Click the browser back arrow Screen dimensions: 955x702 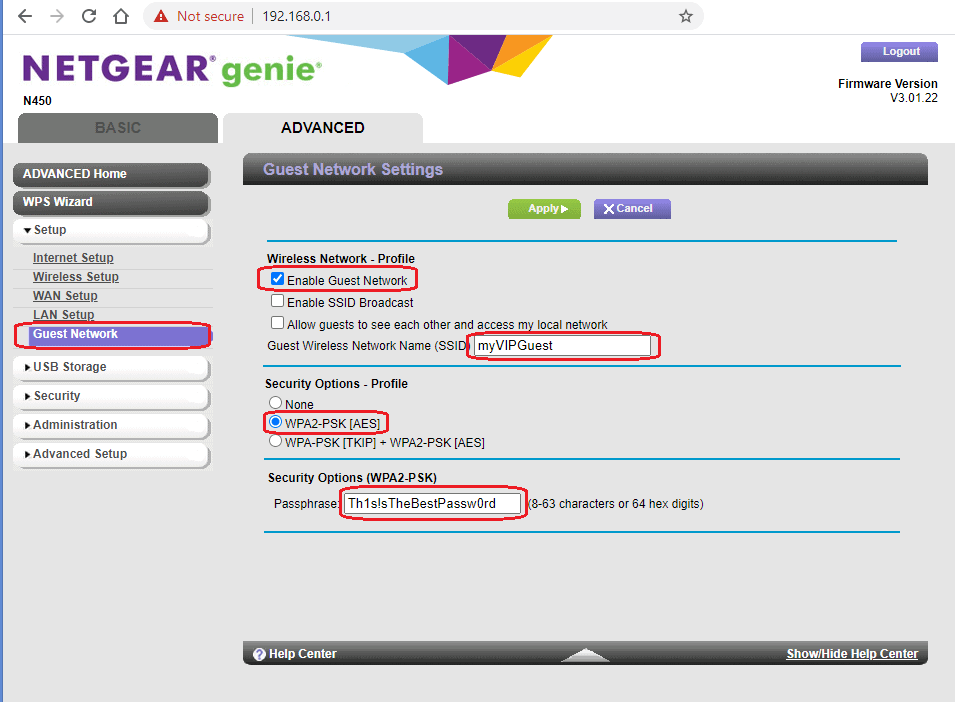(24, 16)
